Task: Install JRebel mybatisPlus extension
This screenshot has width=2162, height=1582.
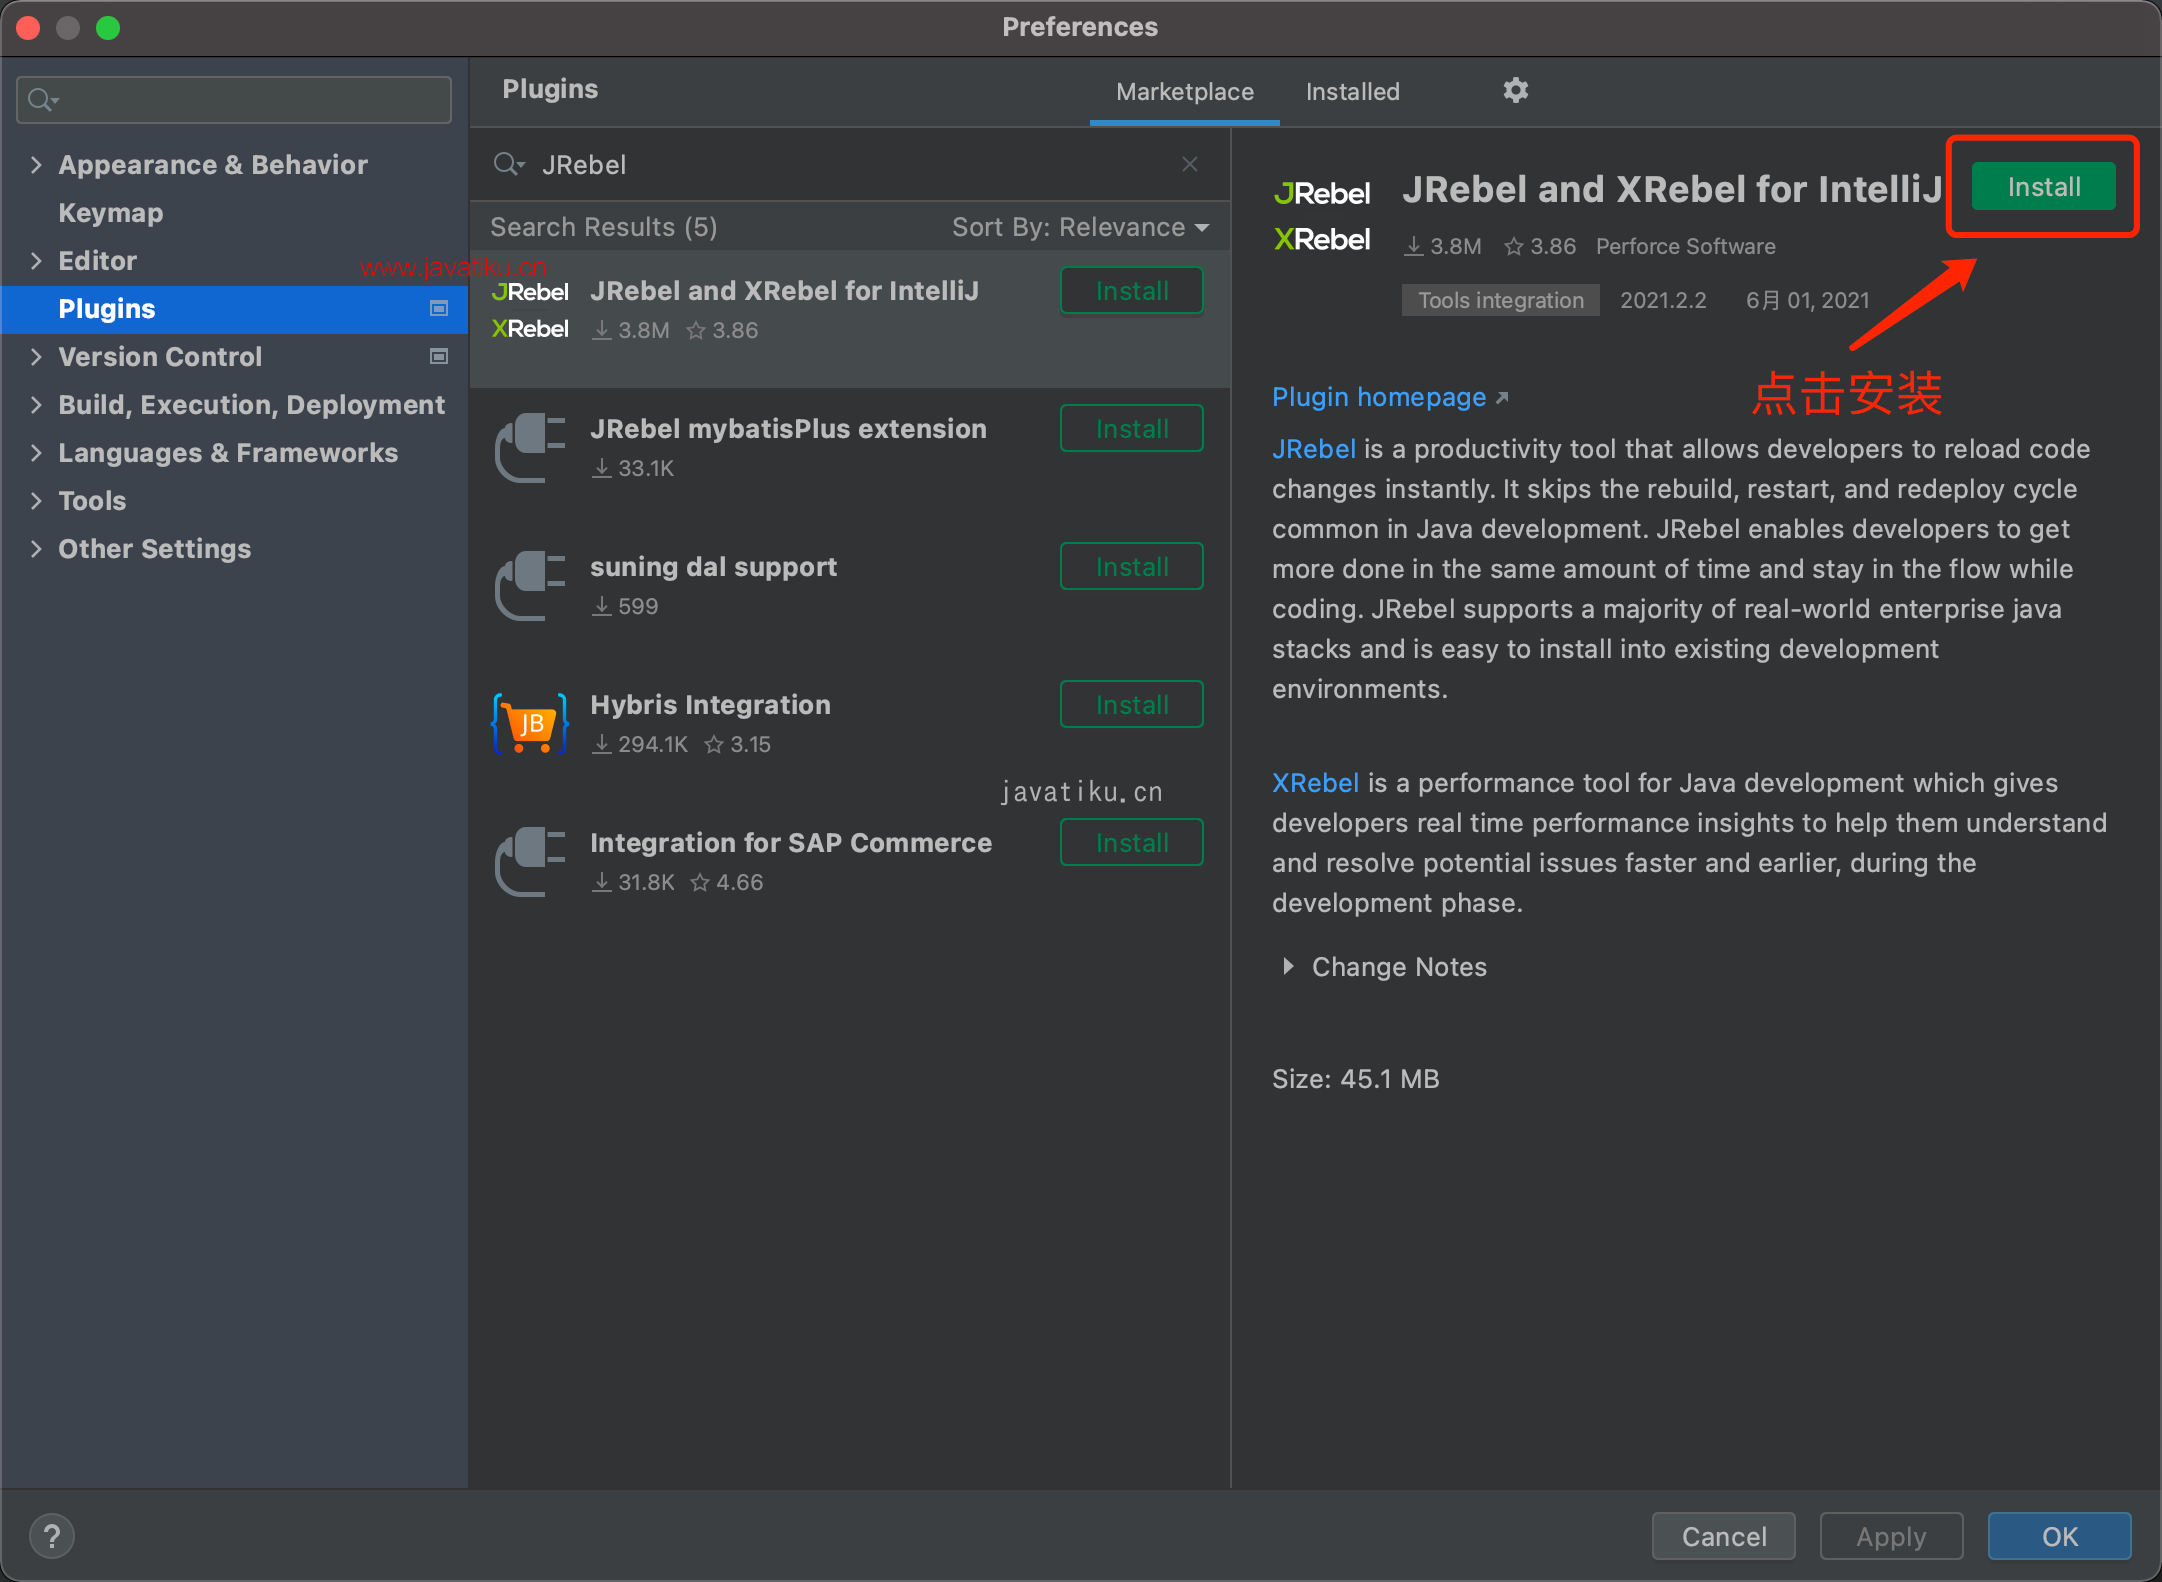Action: pos(1131,429)
